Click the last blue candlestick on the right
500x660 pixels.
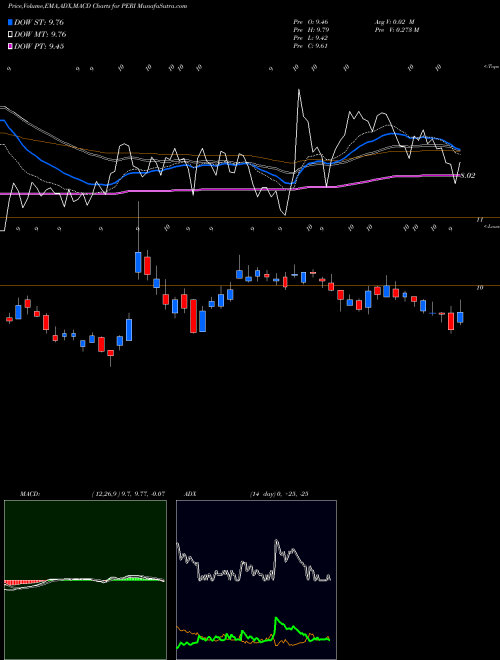click(x=460, y=317)
